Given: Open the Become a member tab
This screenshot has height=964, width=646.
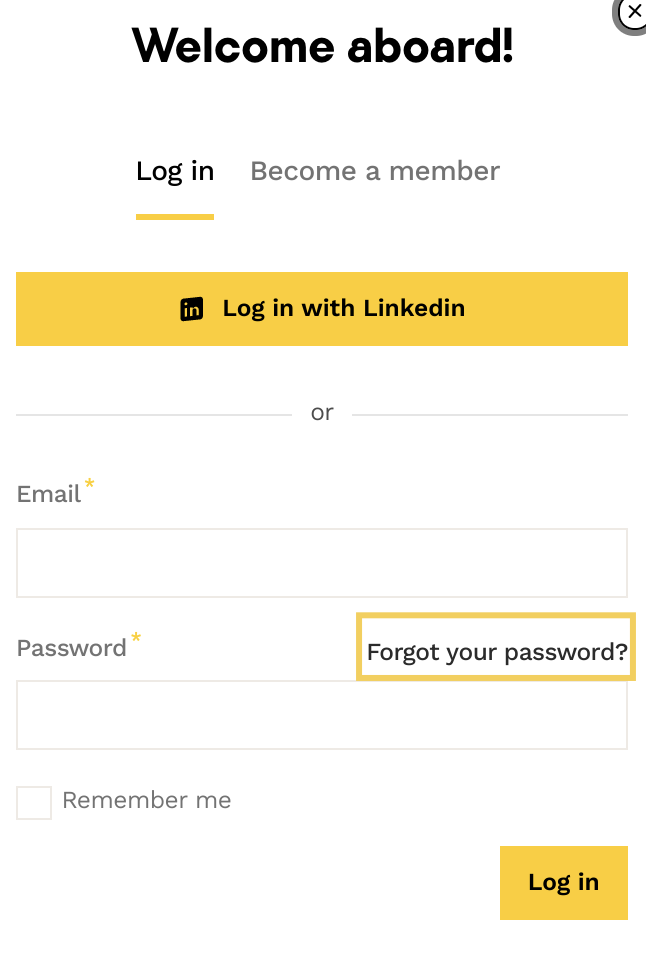Looking at the screenshot, I should point(375,172).
